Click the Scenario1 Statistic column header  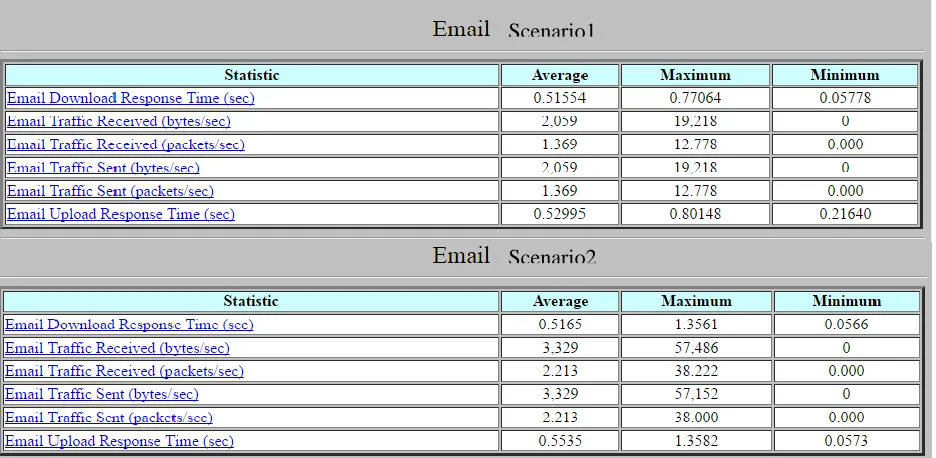tap(252, 75)
